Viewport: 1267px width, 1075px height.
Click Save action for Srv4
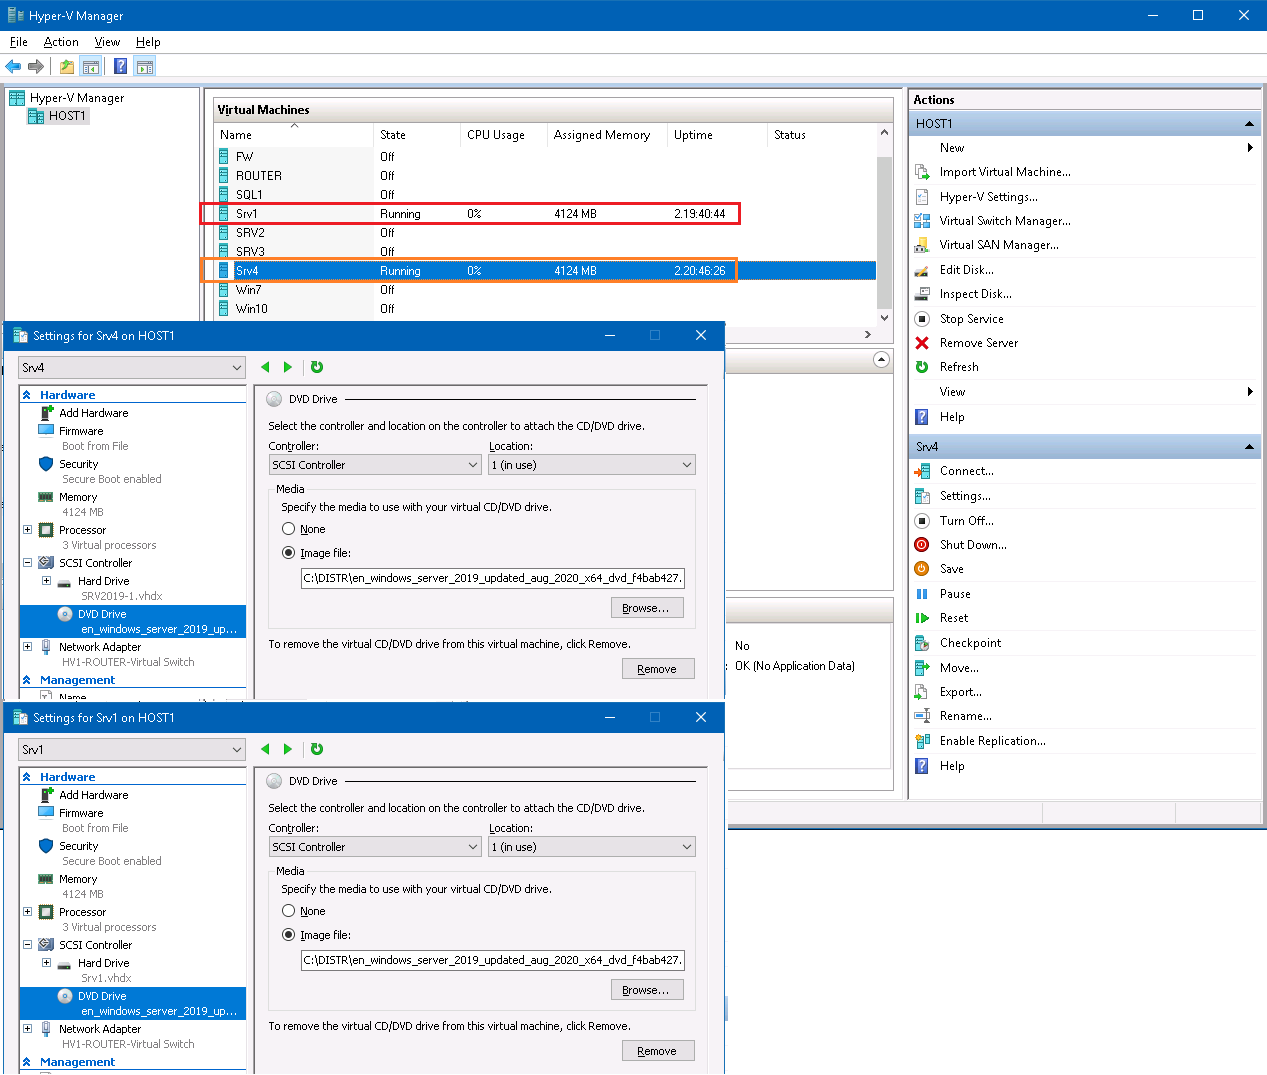point(951,569)
